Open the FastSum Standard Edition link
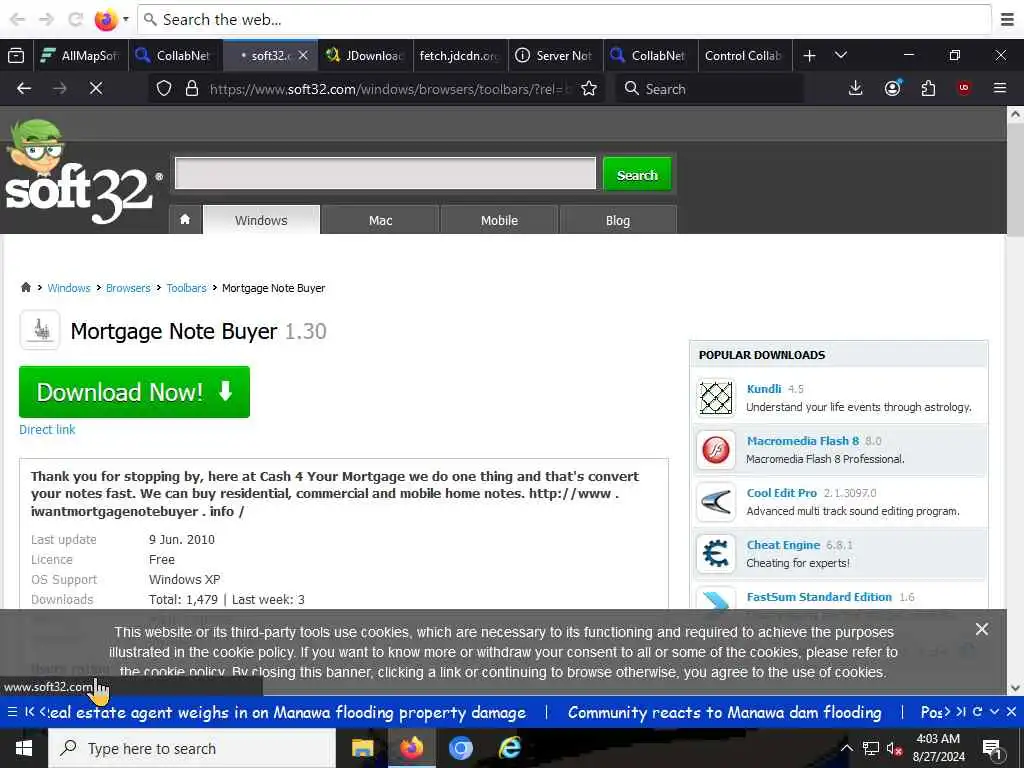The height and width of the screenshot is (768, 1024). (819, 597)
